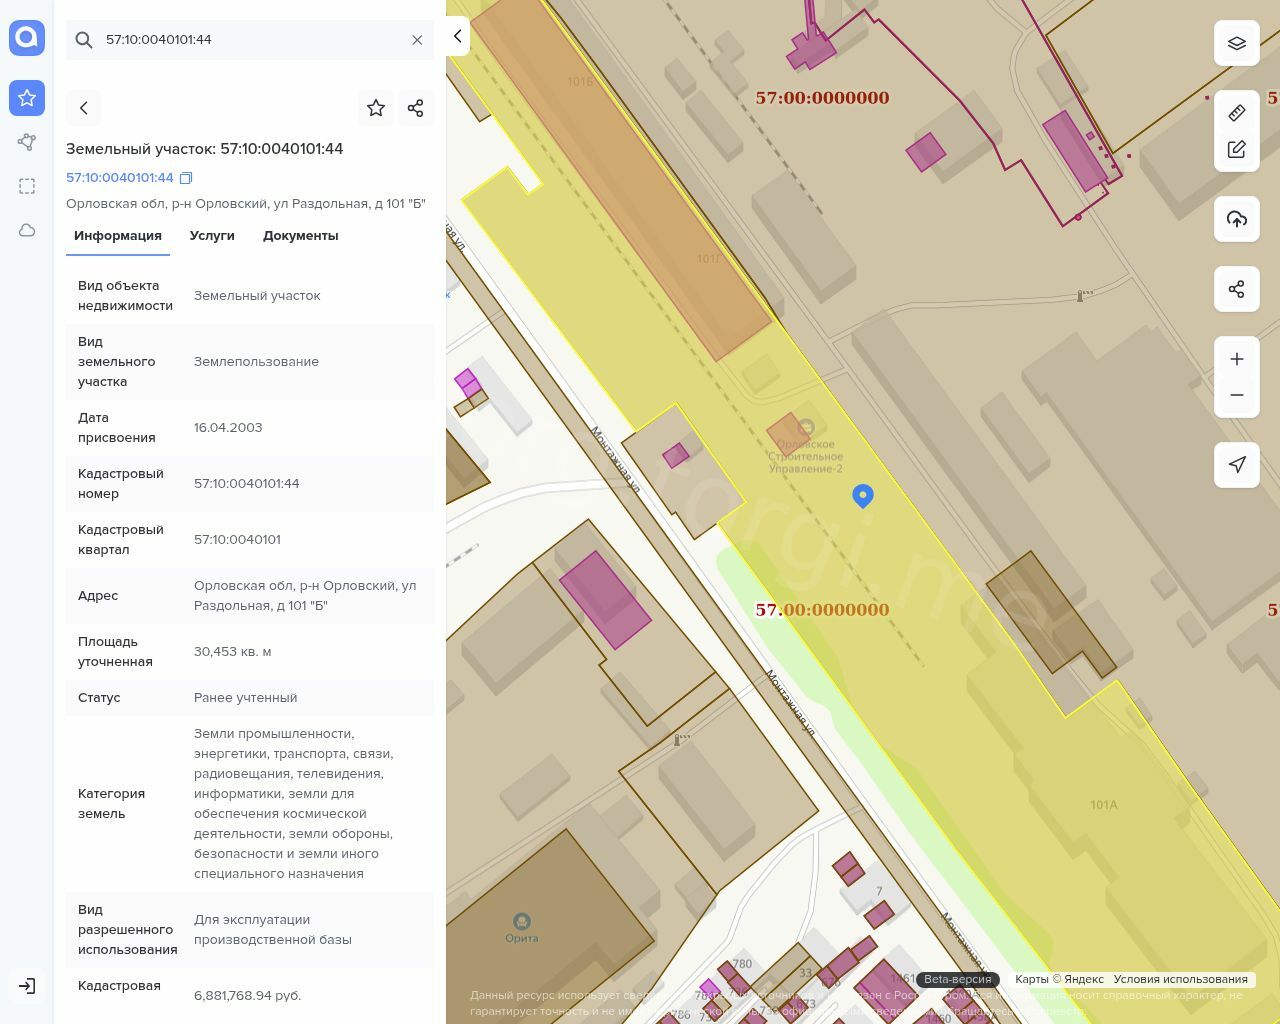Open the map layers panel
The width and height of the screenshot is (1280, 1024).
1237,43
